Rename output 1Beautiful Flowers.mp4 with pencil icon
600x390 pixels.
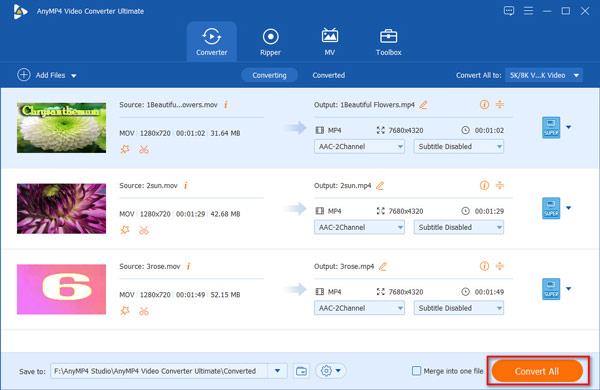[x=423, y=104]
